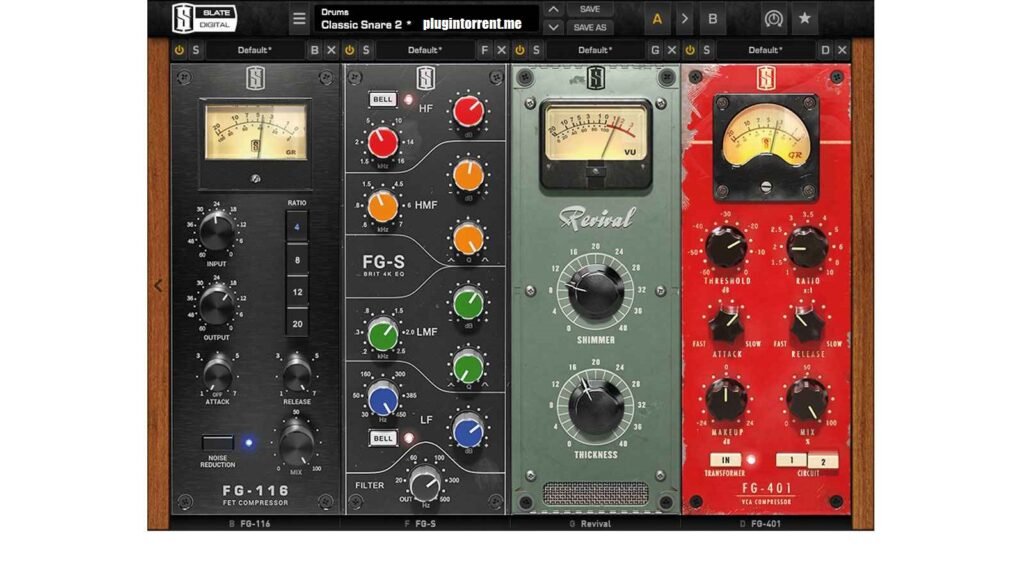Select ratio 8 on FG-116

[x=297, y=260]
